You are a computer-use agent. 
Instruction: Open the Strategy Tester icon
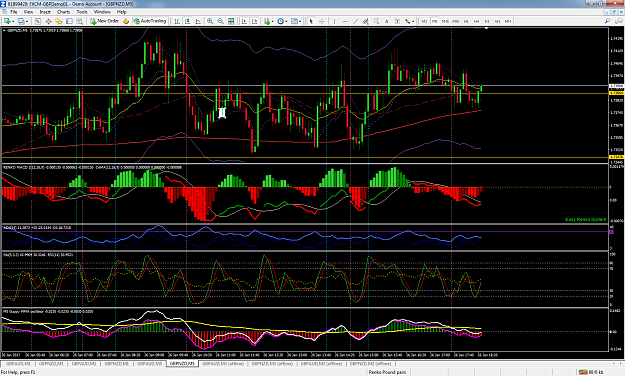point(80,21)
